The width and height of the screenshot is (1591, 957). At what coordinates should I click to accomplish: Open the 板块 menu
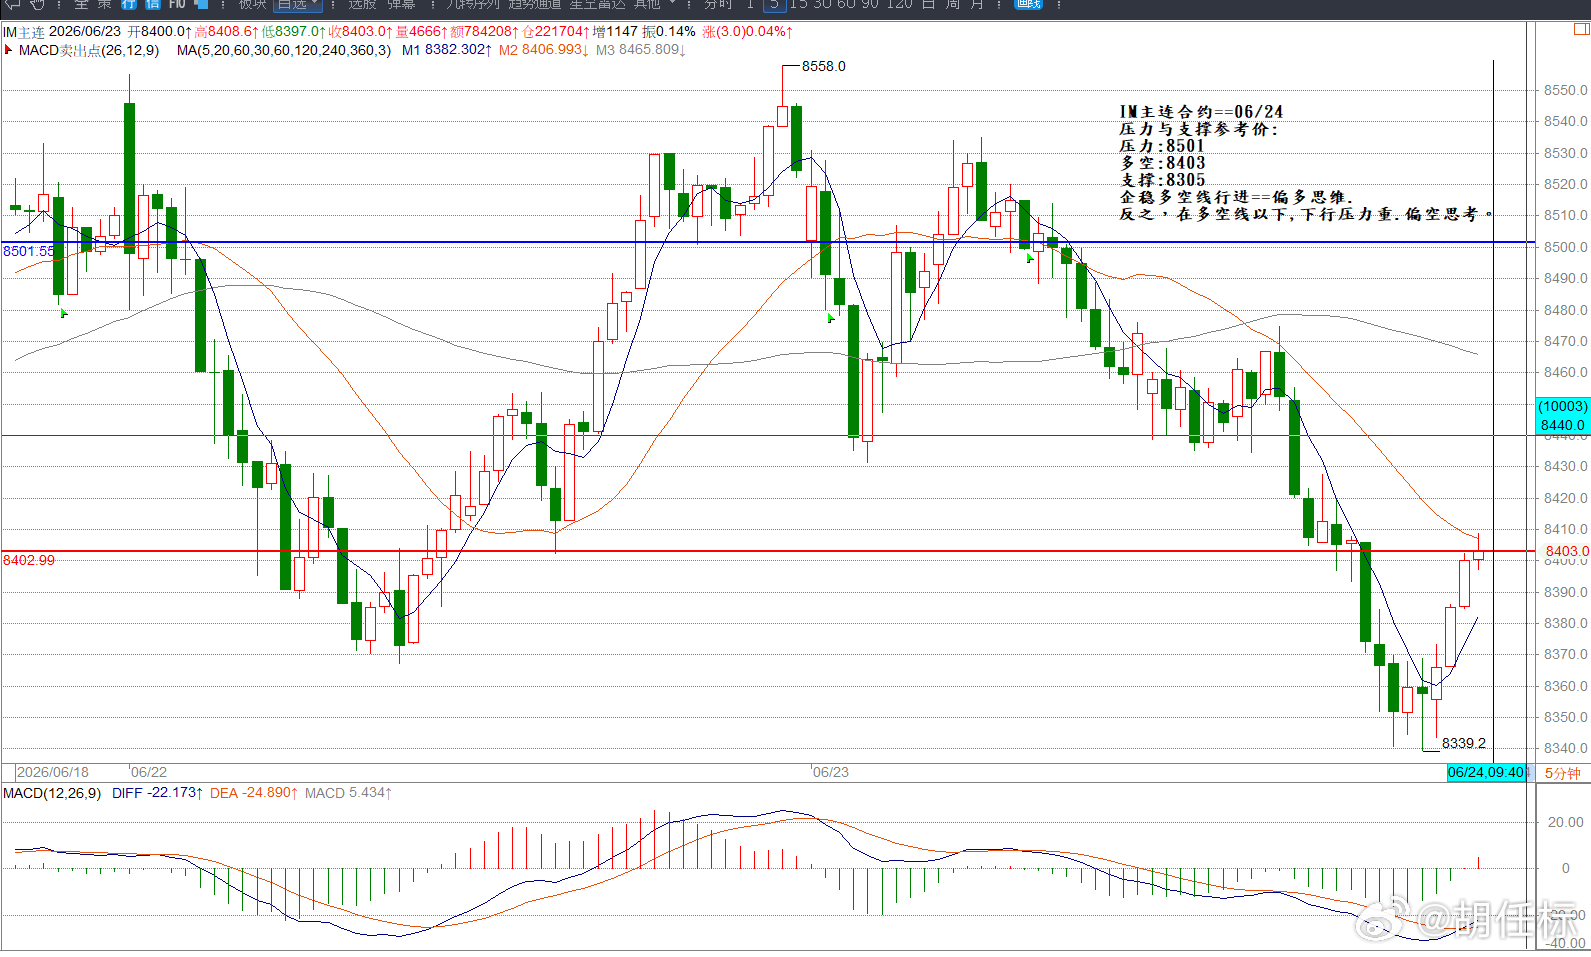pyautogui.click(x=252, y=4)
